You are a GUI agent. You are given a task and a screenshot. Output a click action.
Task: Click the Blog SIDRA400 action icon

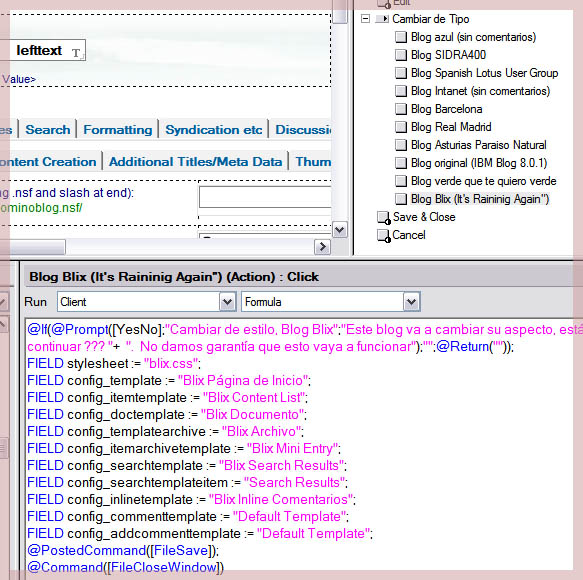[400, 55]
